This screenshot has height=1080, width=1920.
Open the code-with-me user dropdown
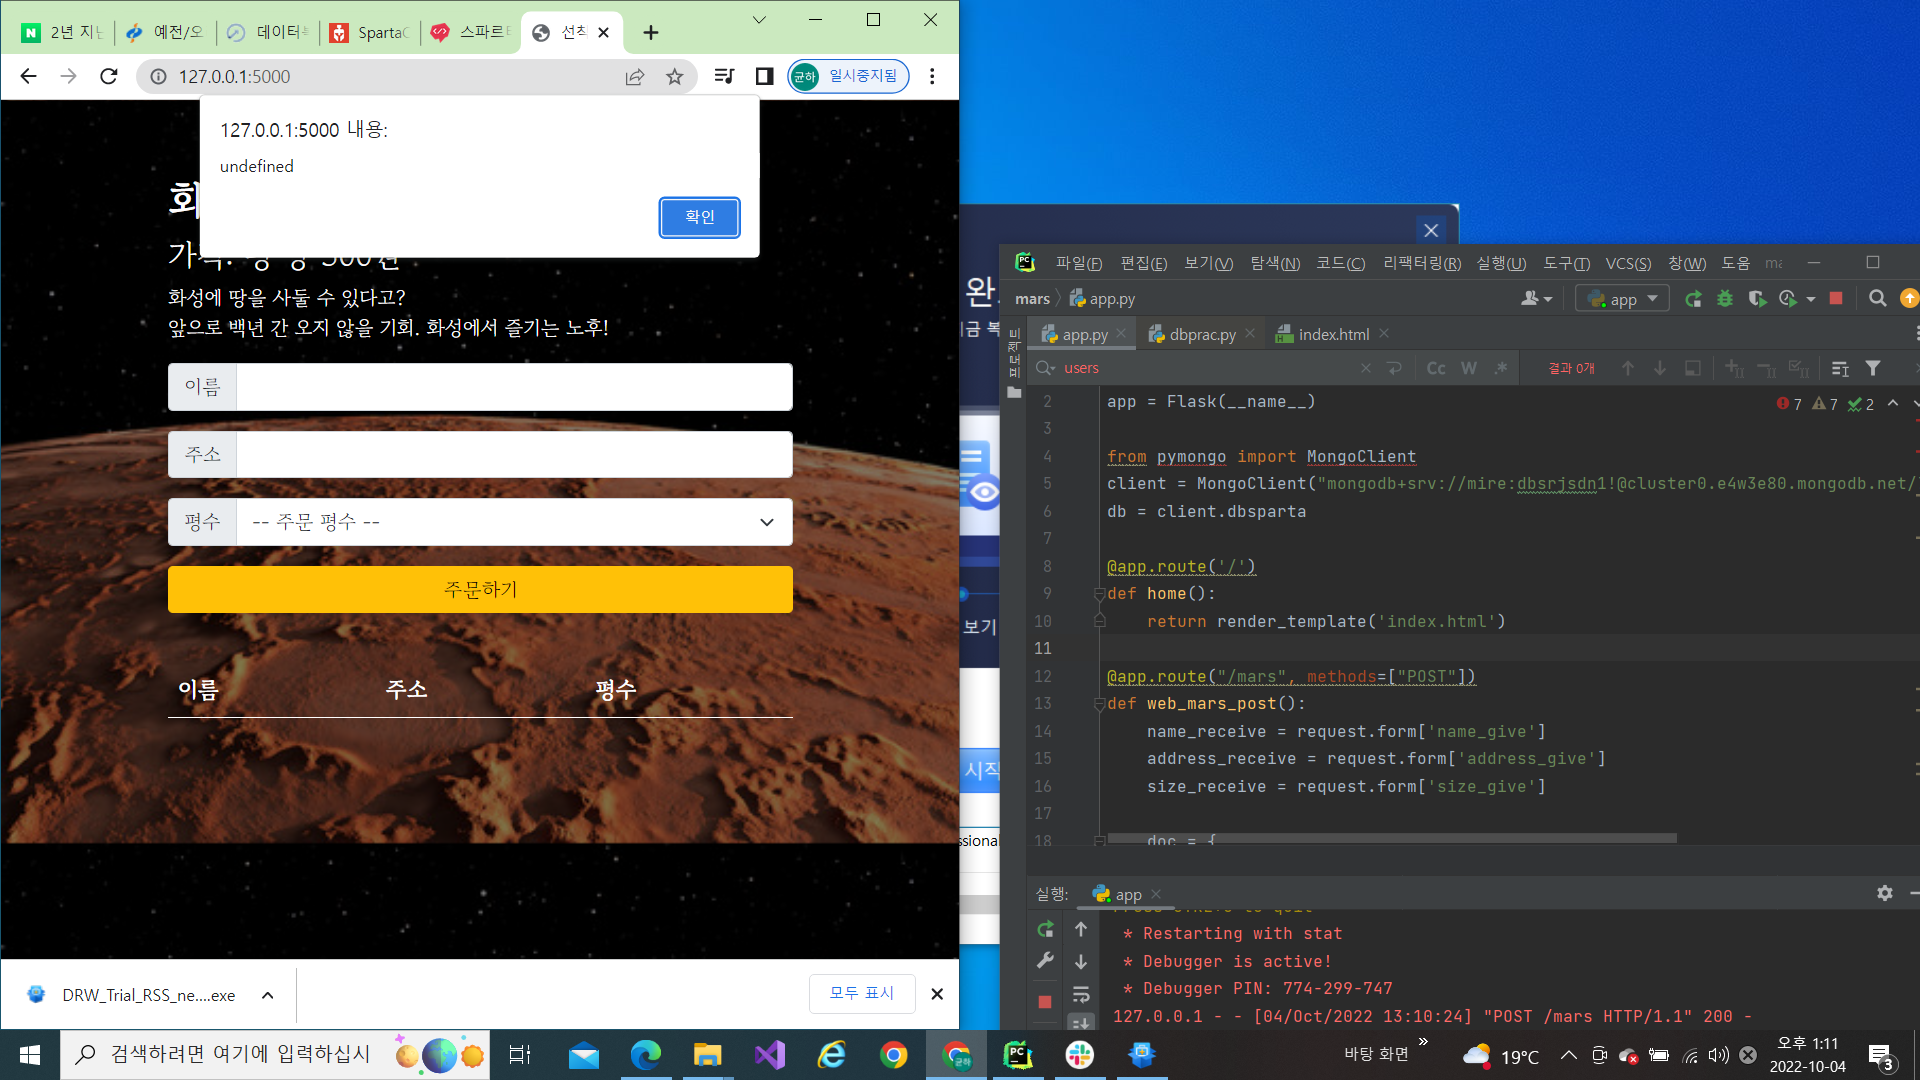[1536, 298]
